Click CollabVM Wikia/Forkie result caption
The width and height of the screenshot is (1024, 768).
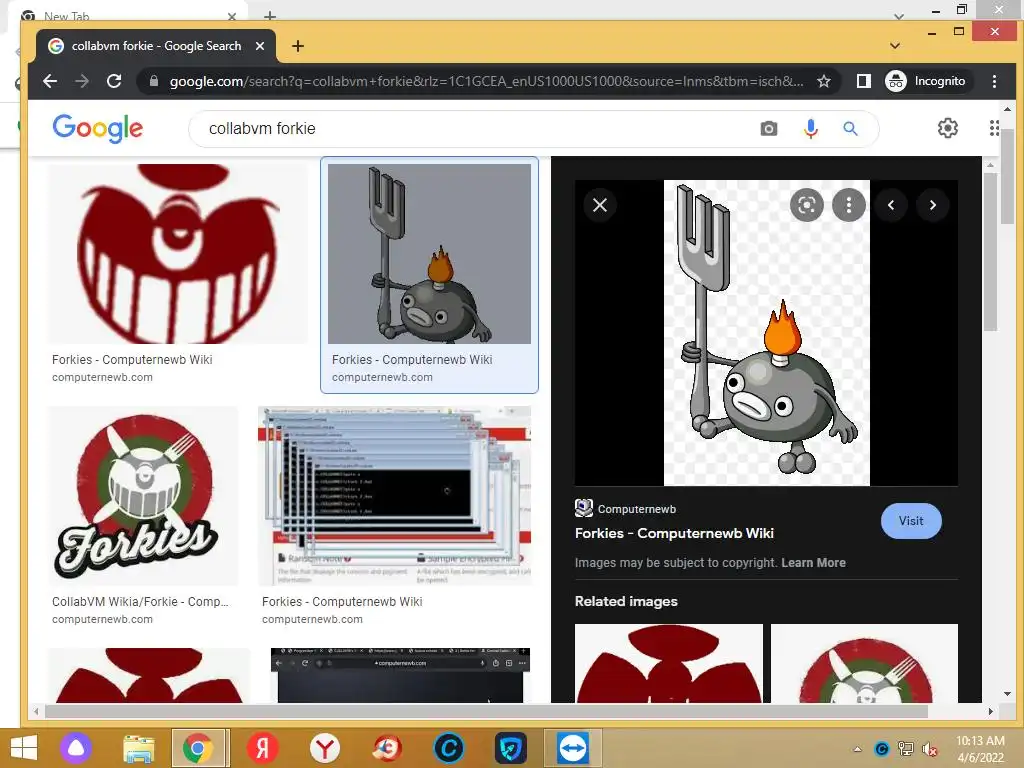(140, 601)
